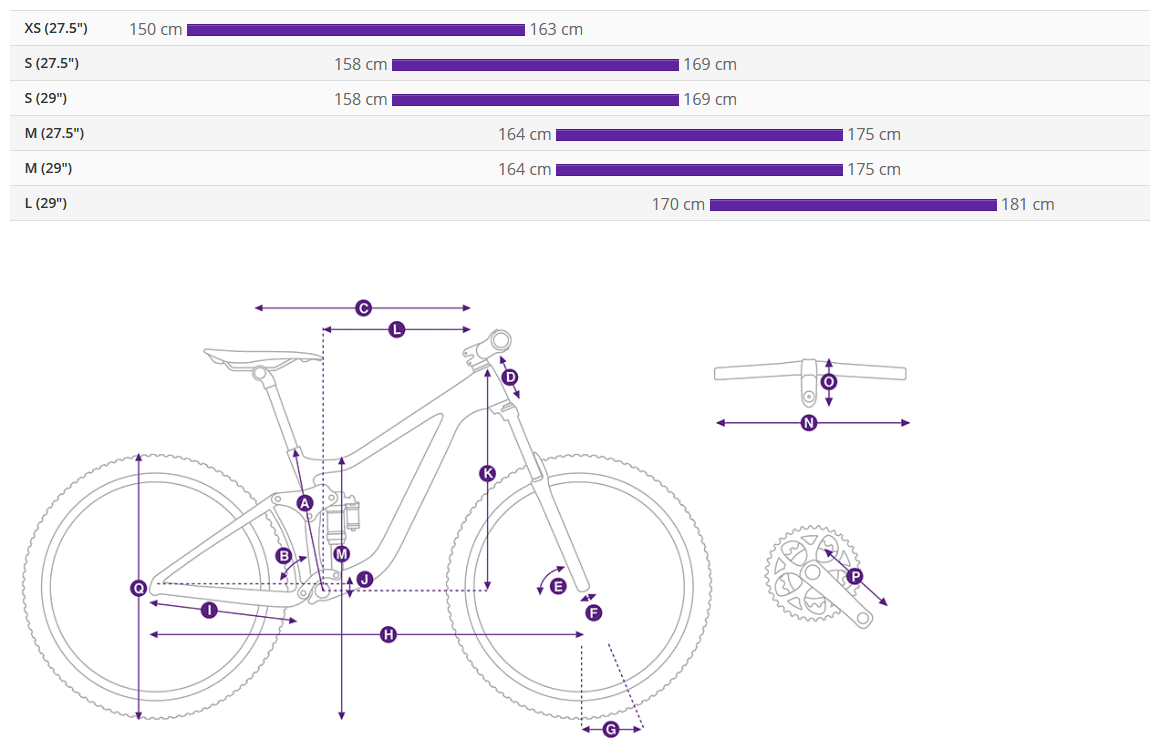Select the H wheelbase marker
The height and width of the screenshot is (745, 1171).
tap(389, 634)
